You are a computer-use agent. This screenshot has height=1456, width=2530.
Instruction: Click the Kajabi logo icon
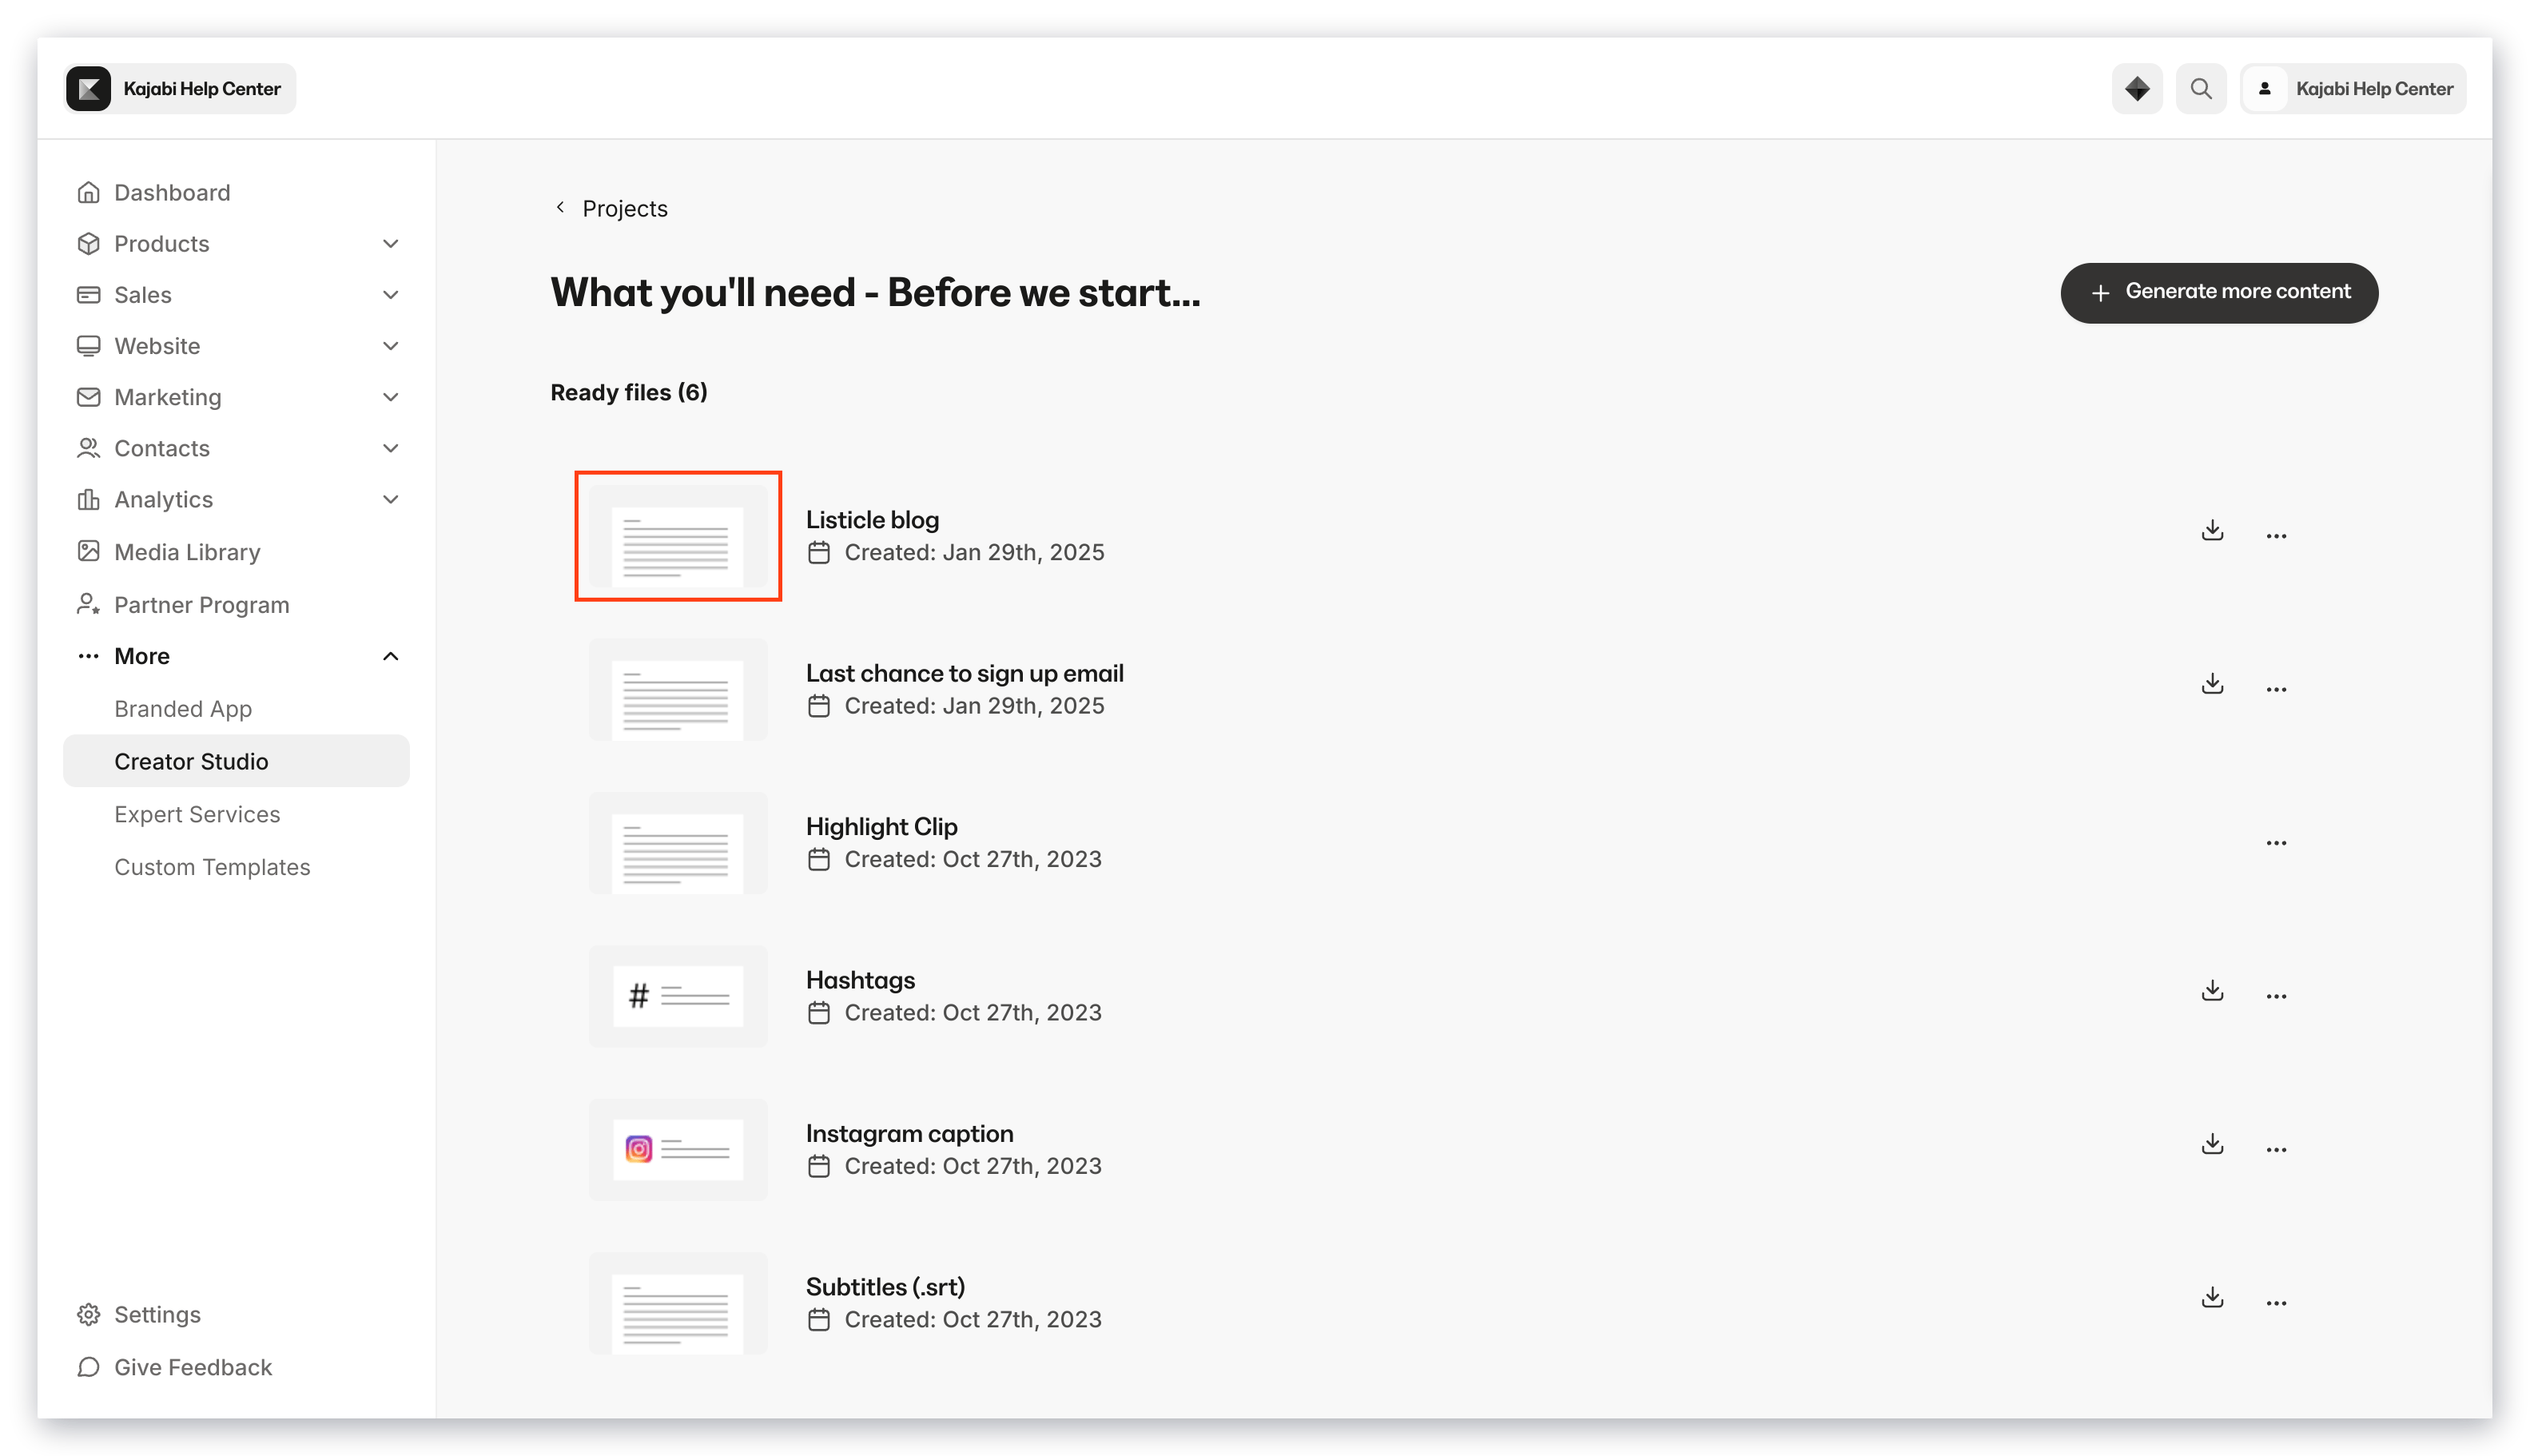pyautogui.click(x=88, y=89)
